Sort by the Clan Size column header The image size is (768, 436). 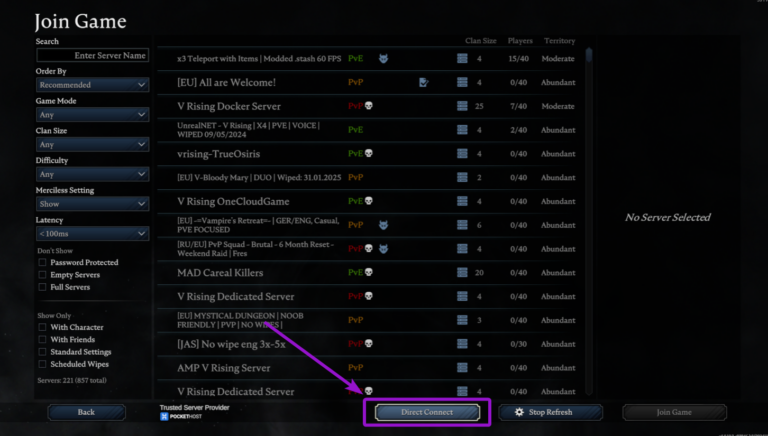(480, 41)
